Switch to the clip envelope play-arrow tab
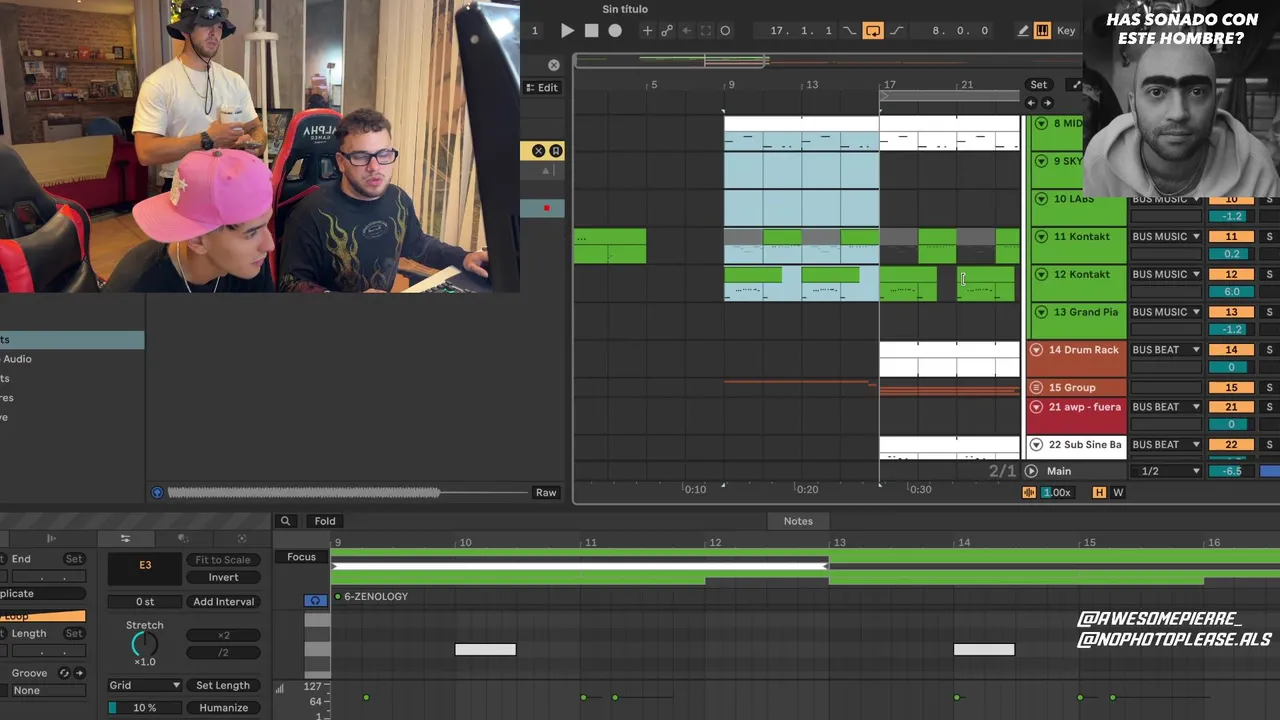 tap(51, 538)
